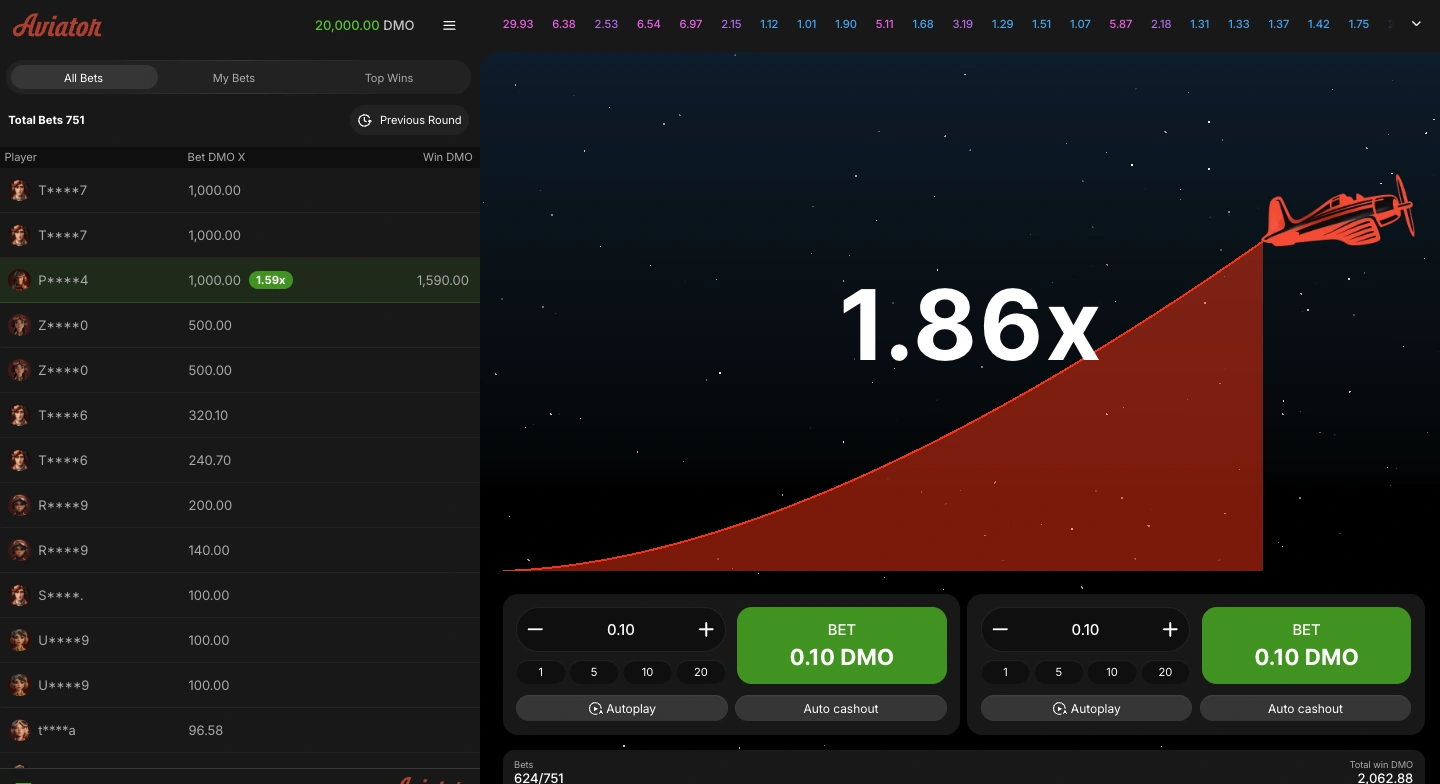Click the 1.59x cashout badge
This screenshot has height=784, width=1440.
pyautogui.click(x=271, y=280)
